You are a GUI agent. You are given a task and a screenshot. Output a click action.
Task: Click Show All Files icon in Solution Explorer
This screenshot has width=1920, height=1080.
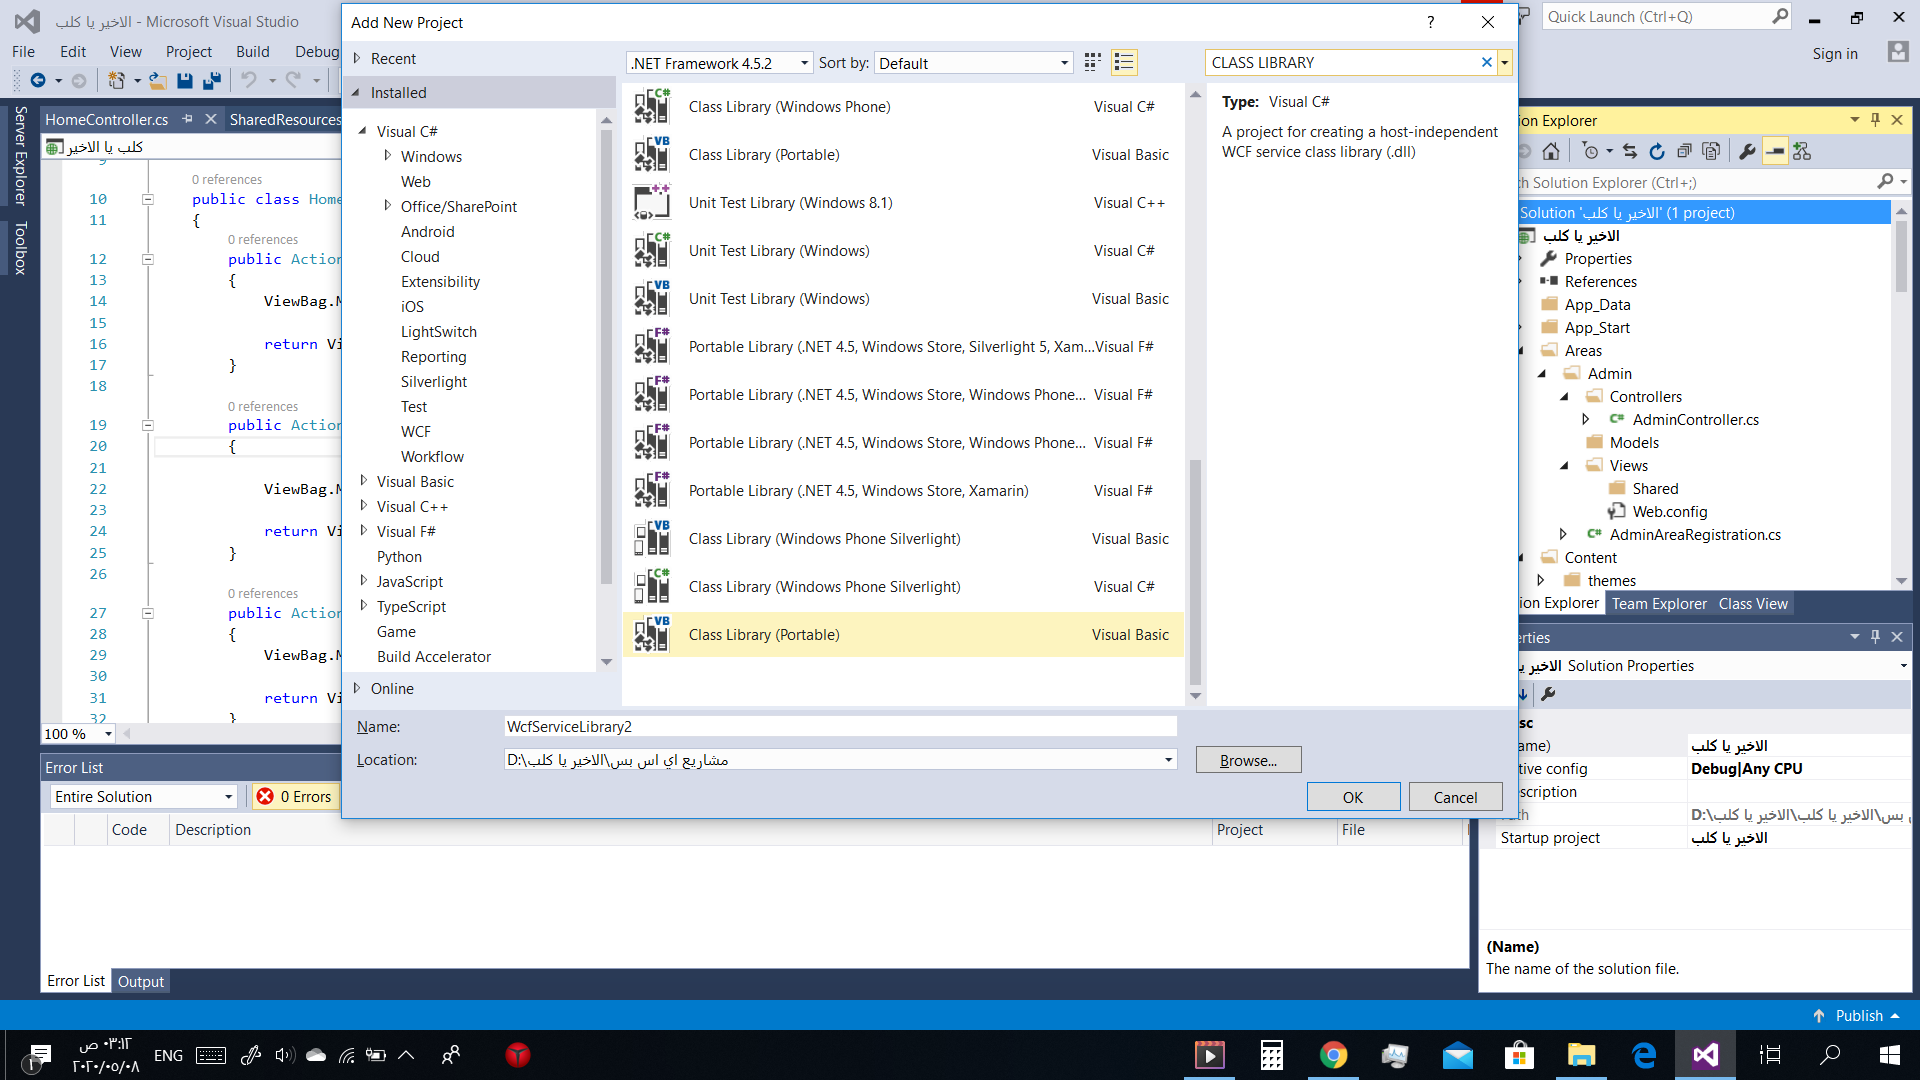pos(1711,151)
